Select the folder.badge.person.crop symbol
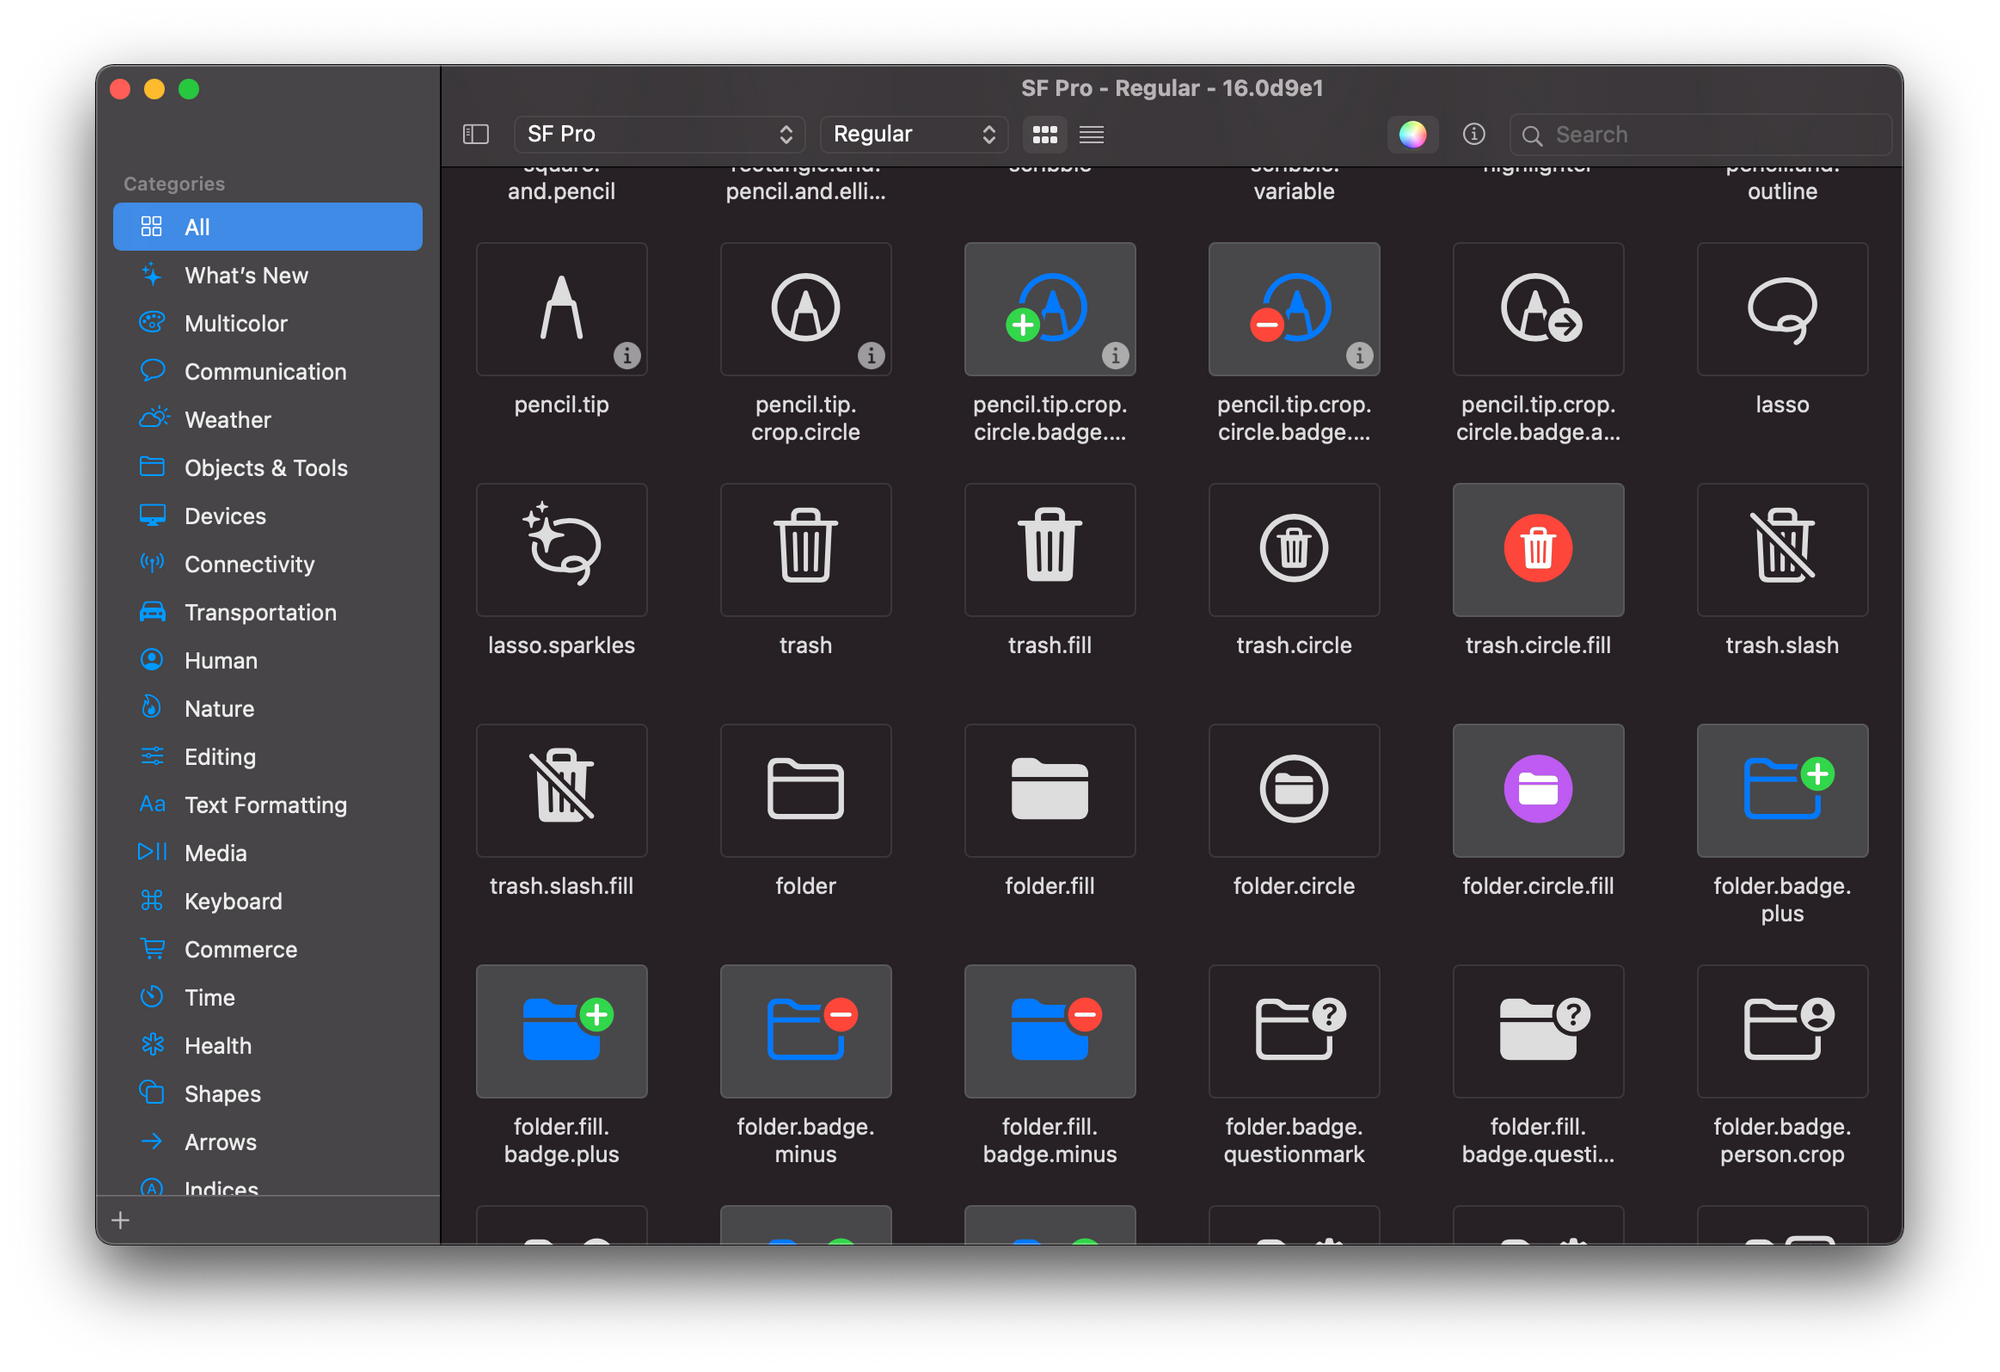 (1781, 1032)
